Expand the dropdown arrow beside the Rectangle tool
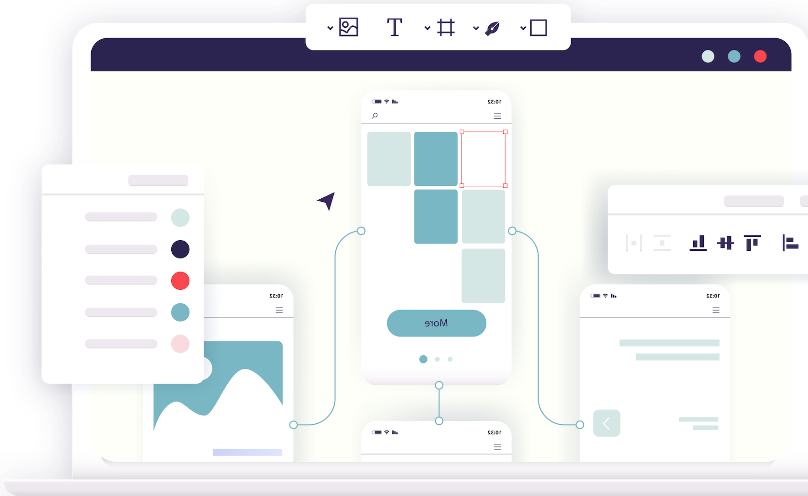Viewport: 808px width, 496px height. [521, 28]
